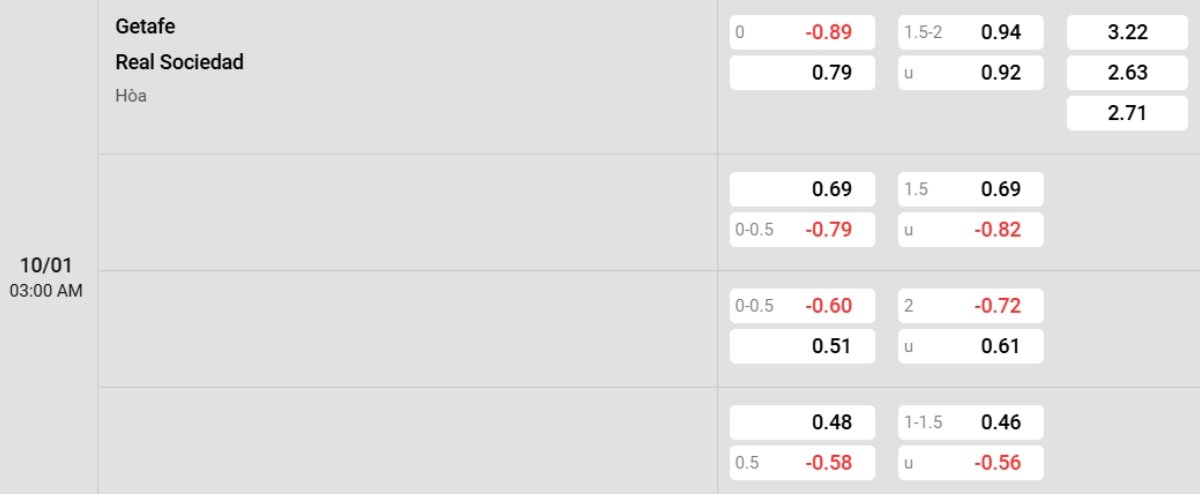Select over 1.5-2 odds of 0.94
The width and height of the screenshot is (1200, 494).
(970, 32)
